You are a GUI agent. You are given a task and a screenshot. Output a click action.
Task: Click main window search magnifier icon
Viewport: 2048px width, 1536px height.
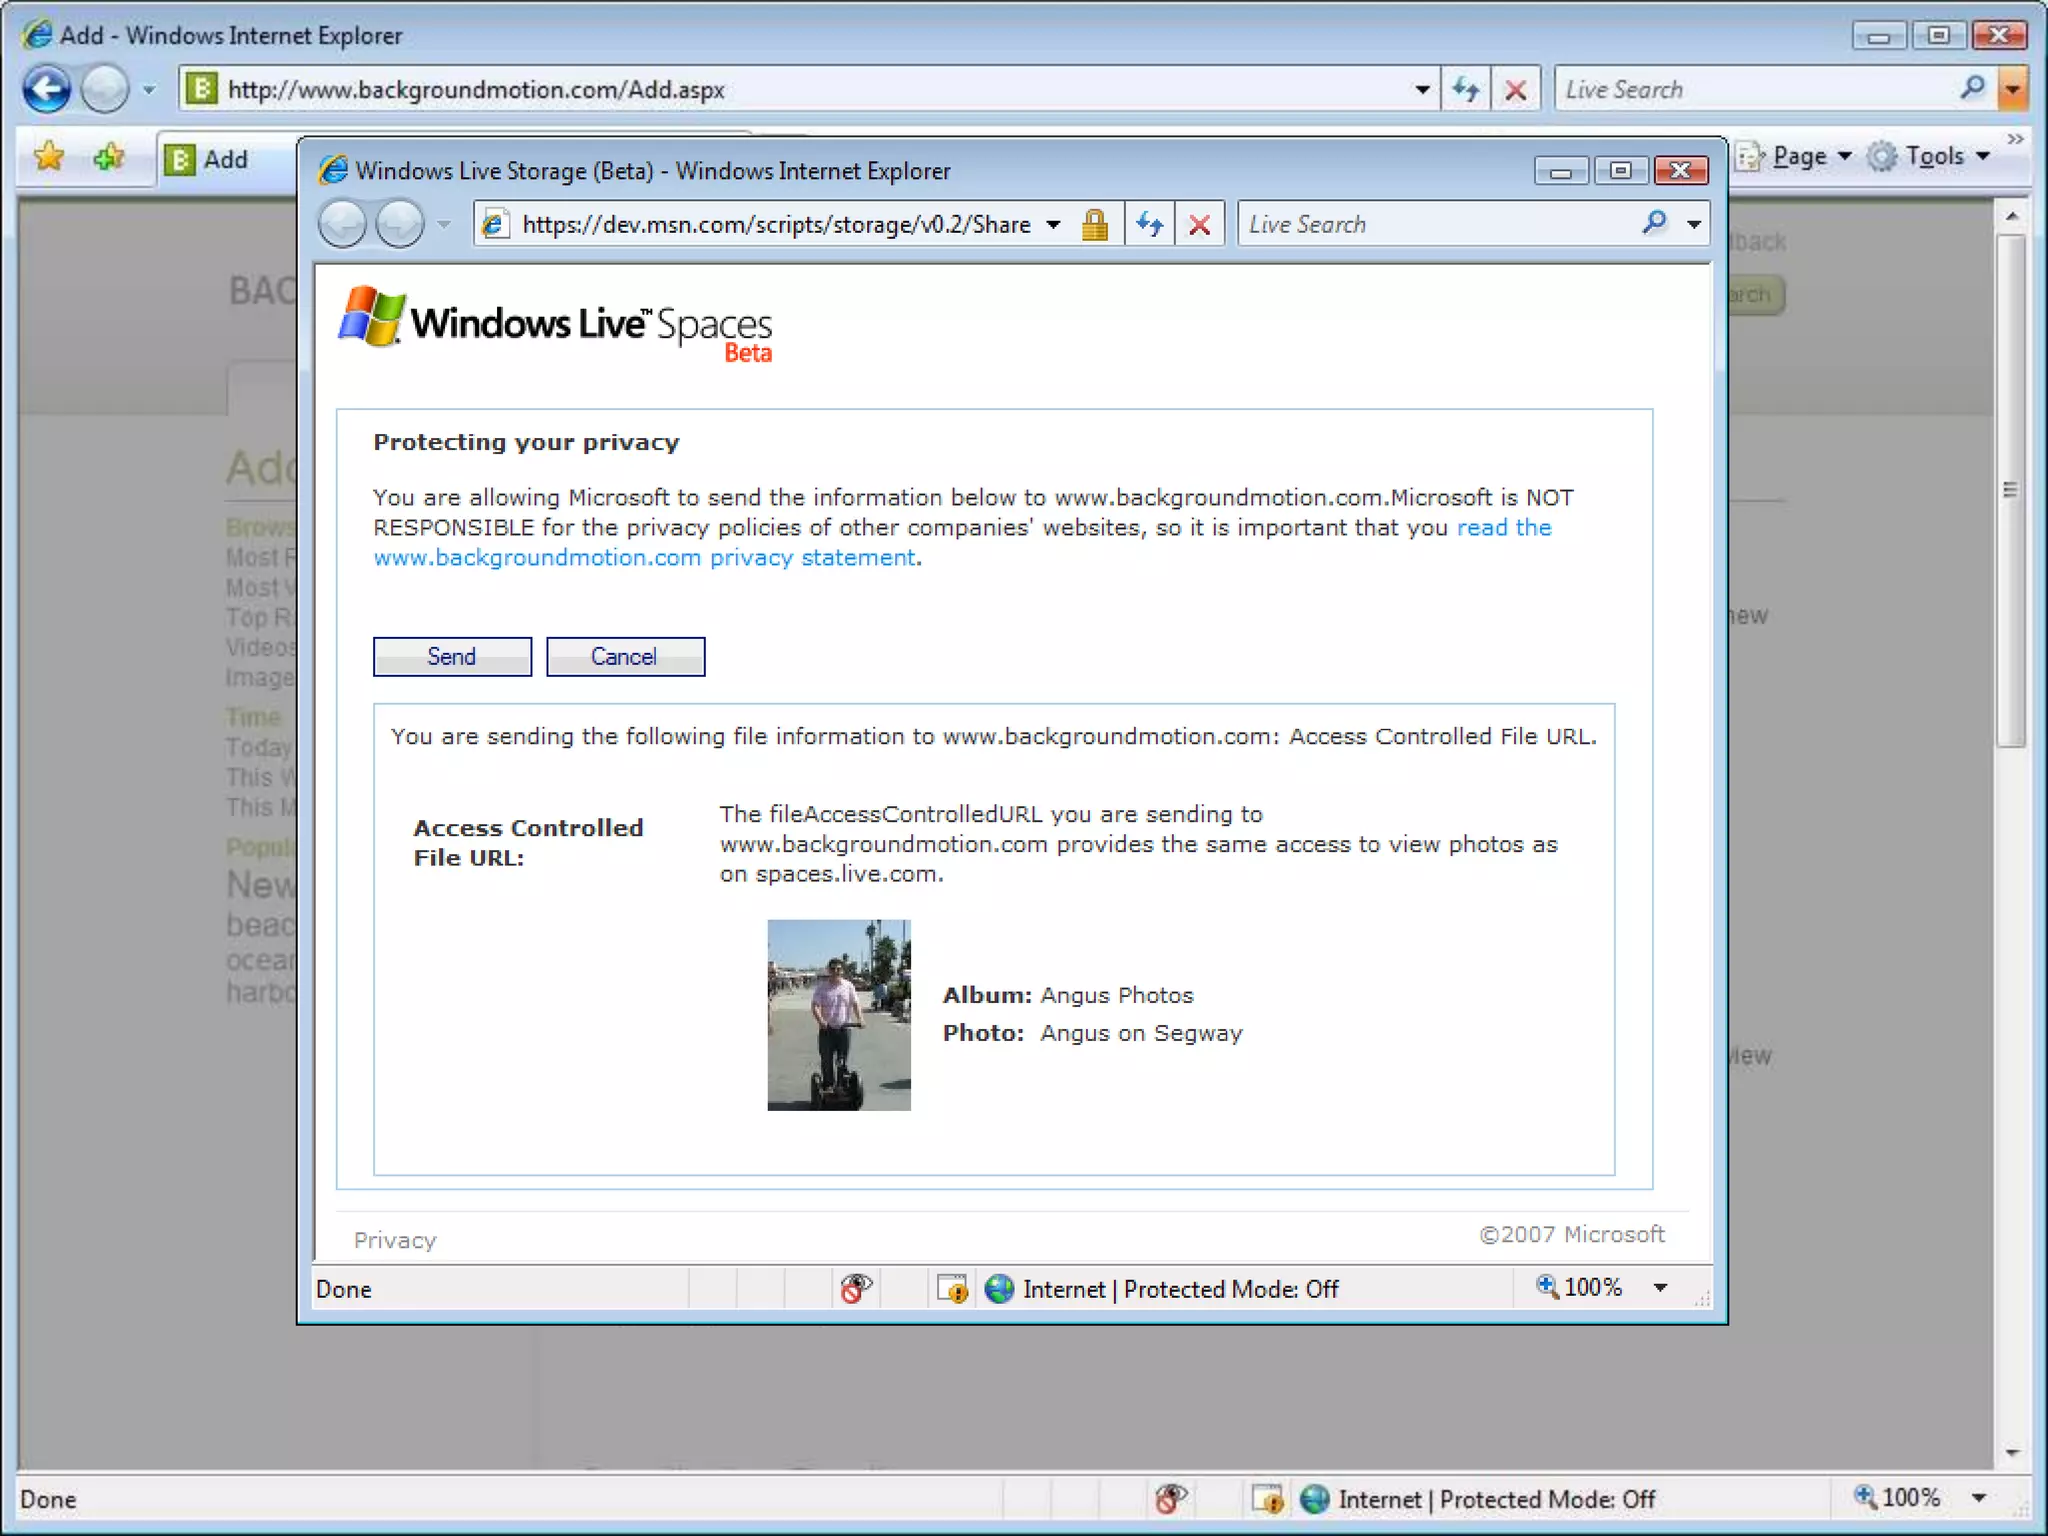tap(1972, 88)
